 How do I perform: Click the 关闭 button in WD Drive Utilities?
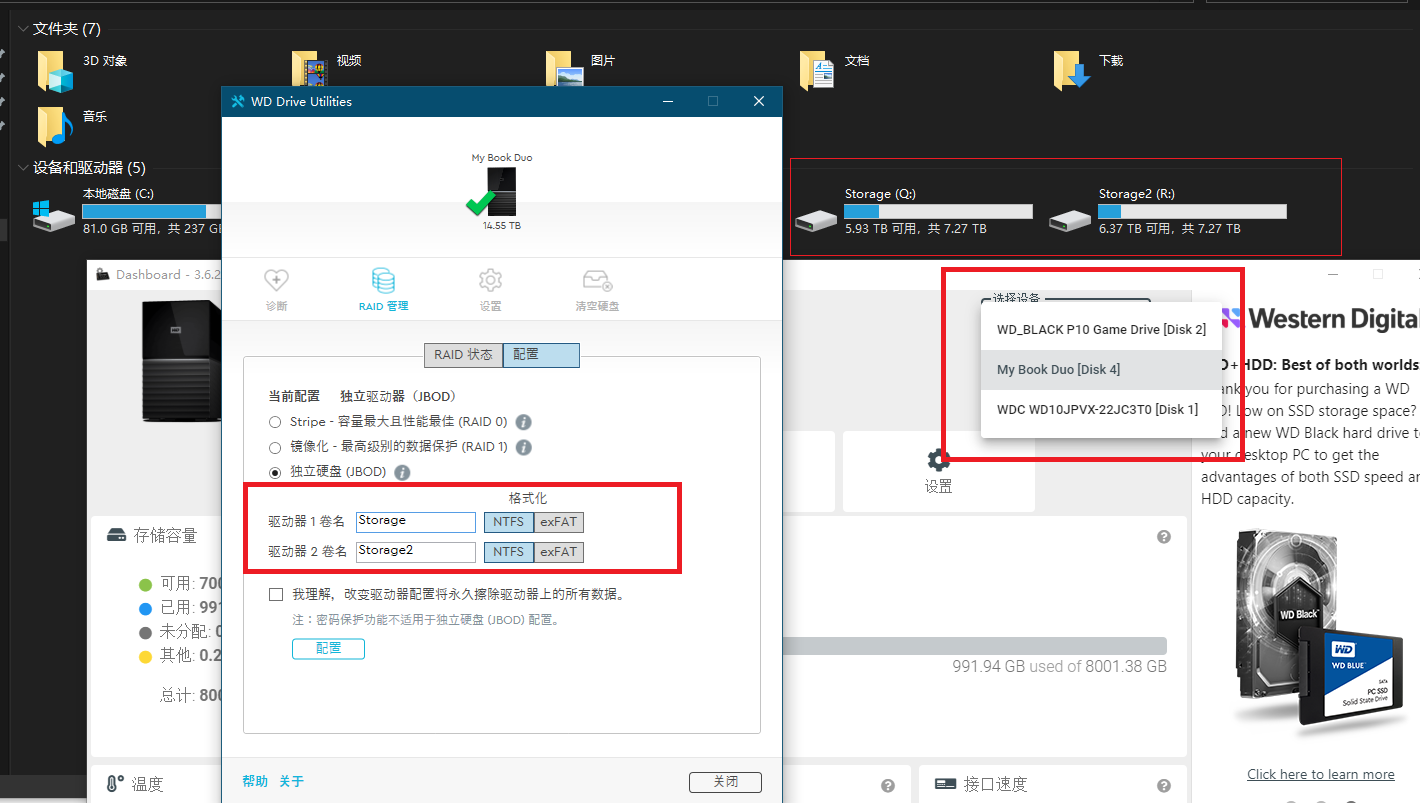click(x=725, y=782)
